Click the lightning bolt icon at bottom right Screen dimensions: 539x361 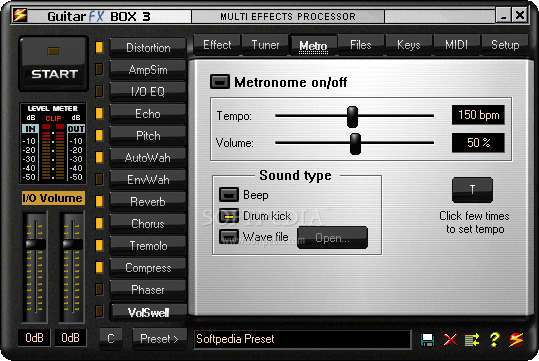(516, 340)
